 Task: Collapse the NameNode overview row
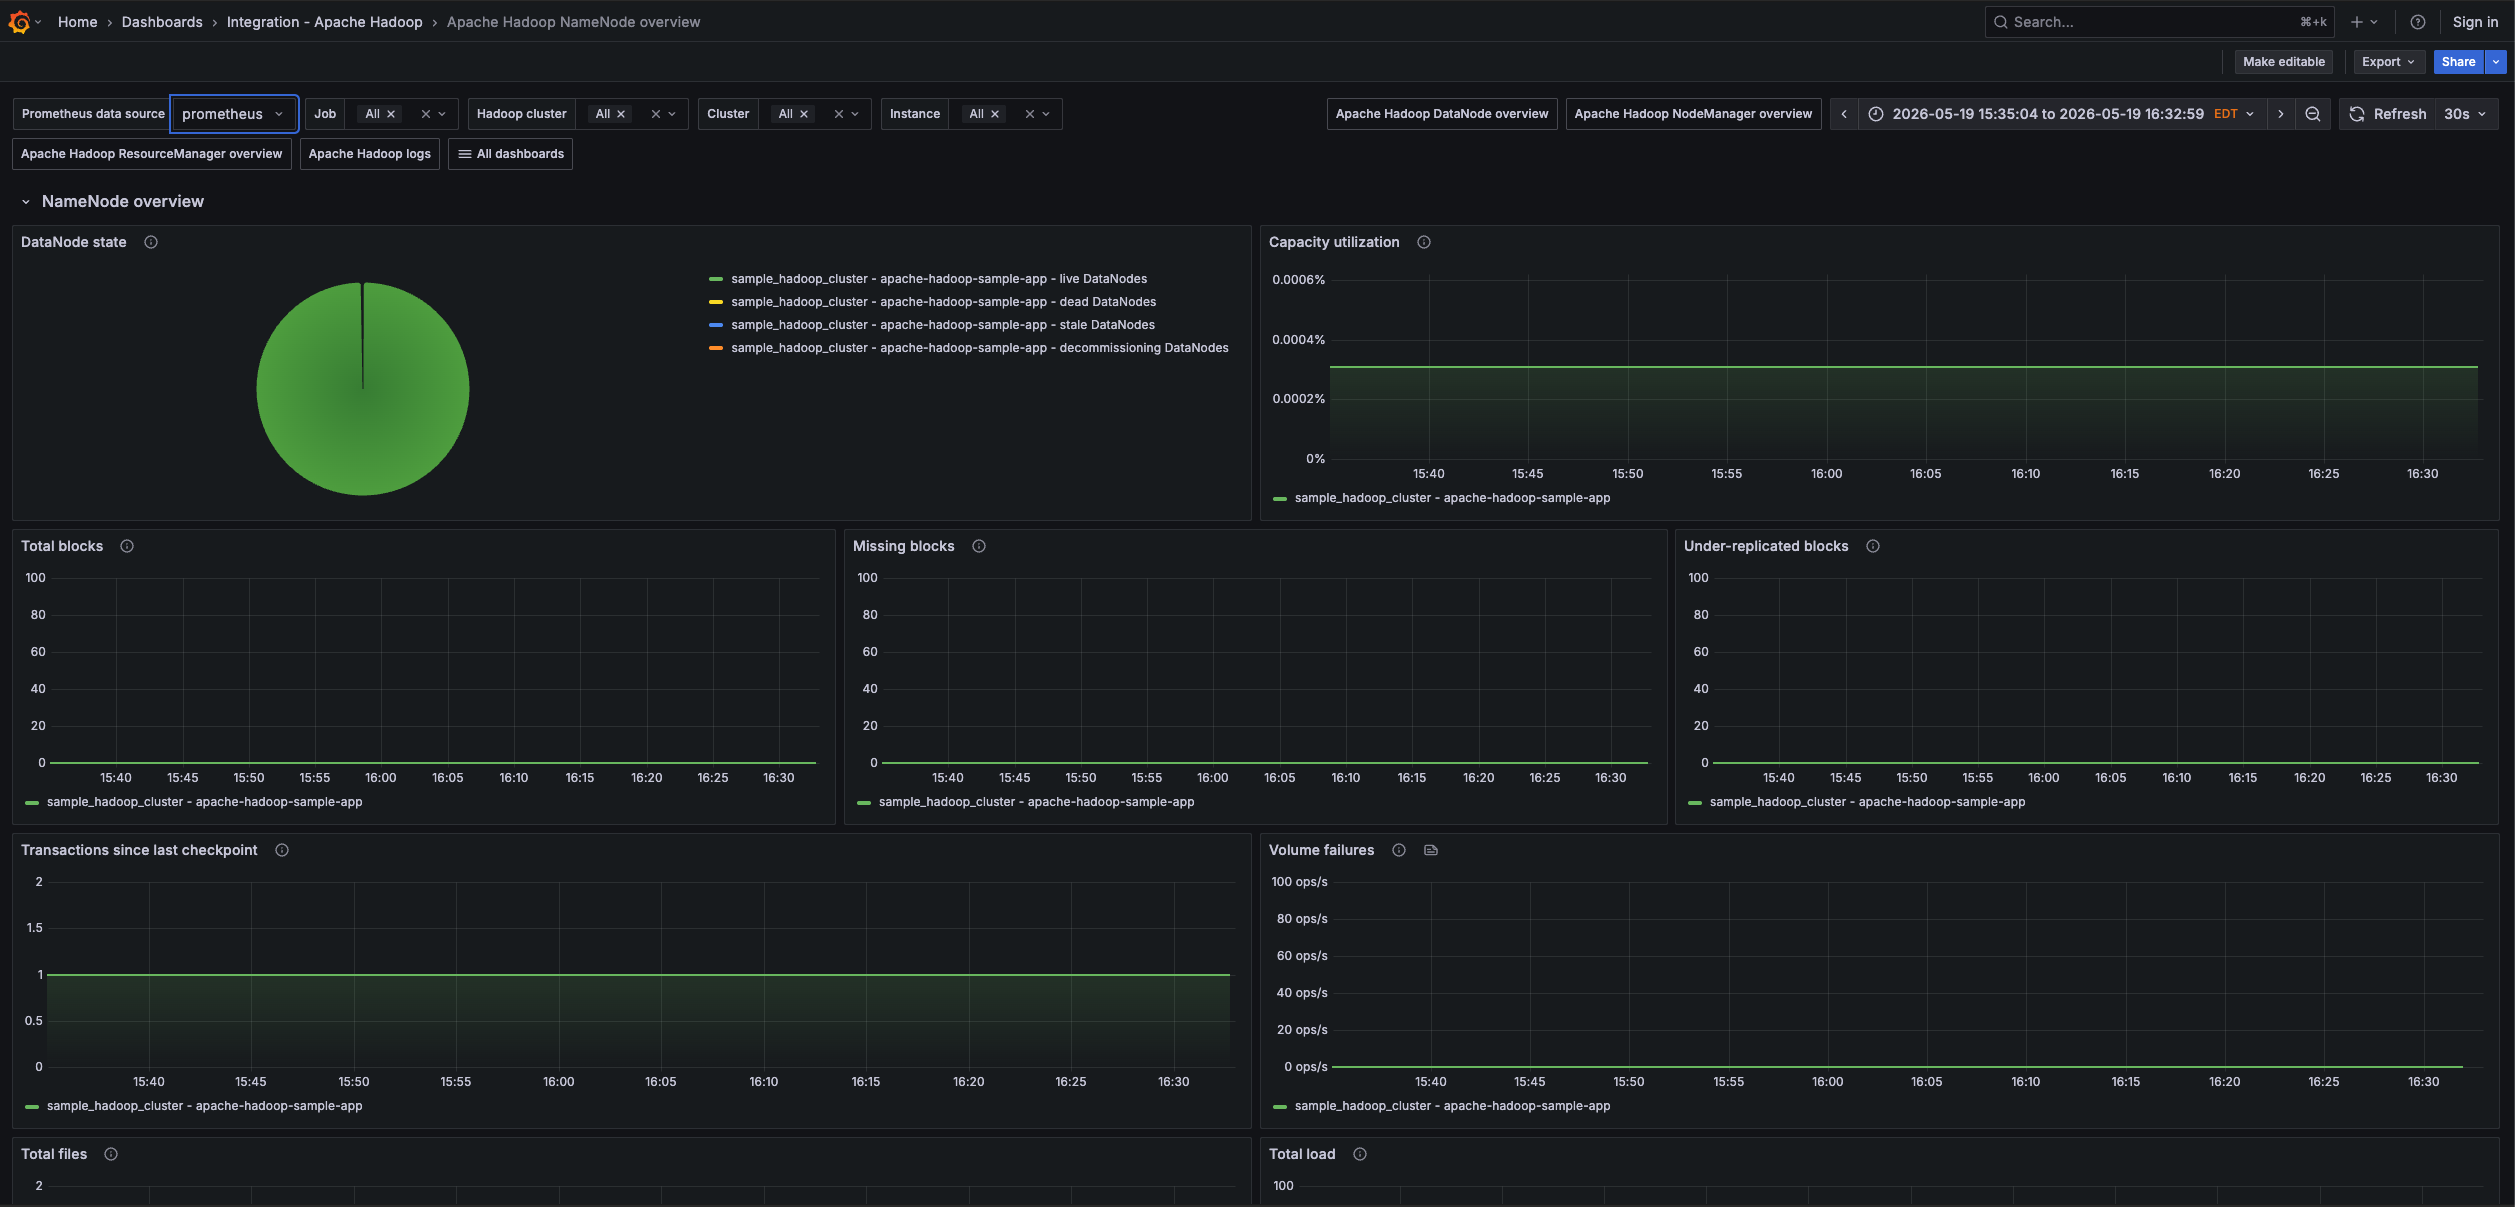(x=26, y=202)
